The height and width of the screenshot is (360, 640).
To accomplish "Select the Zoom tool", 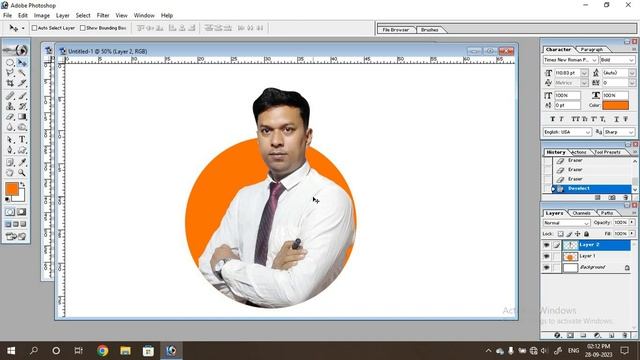I will click(x=22, y=173).
